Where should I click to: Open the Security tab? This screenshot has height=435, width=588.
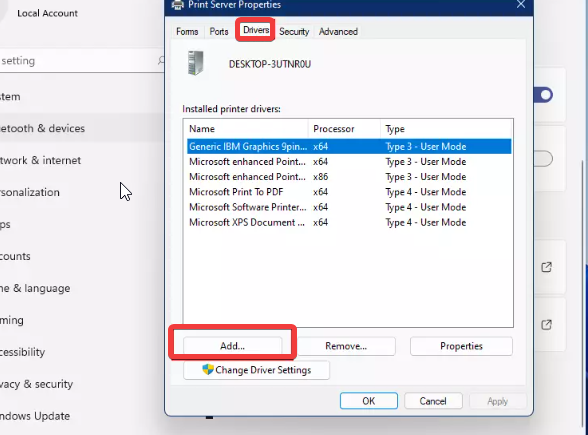294,32
